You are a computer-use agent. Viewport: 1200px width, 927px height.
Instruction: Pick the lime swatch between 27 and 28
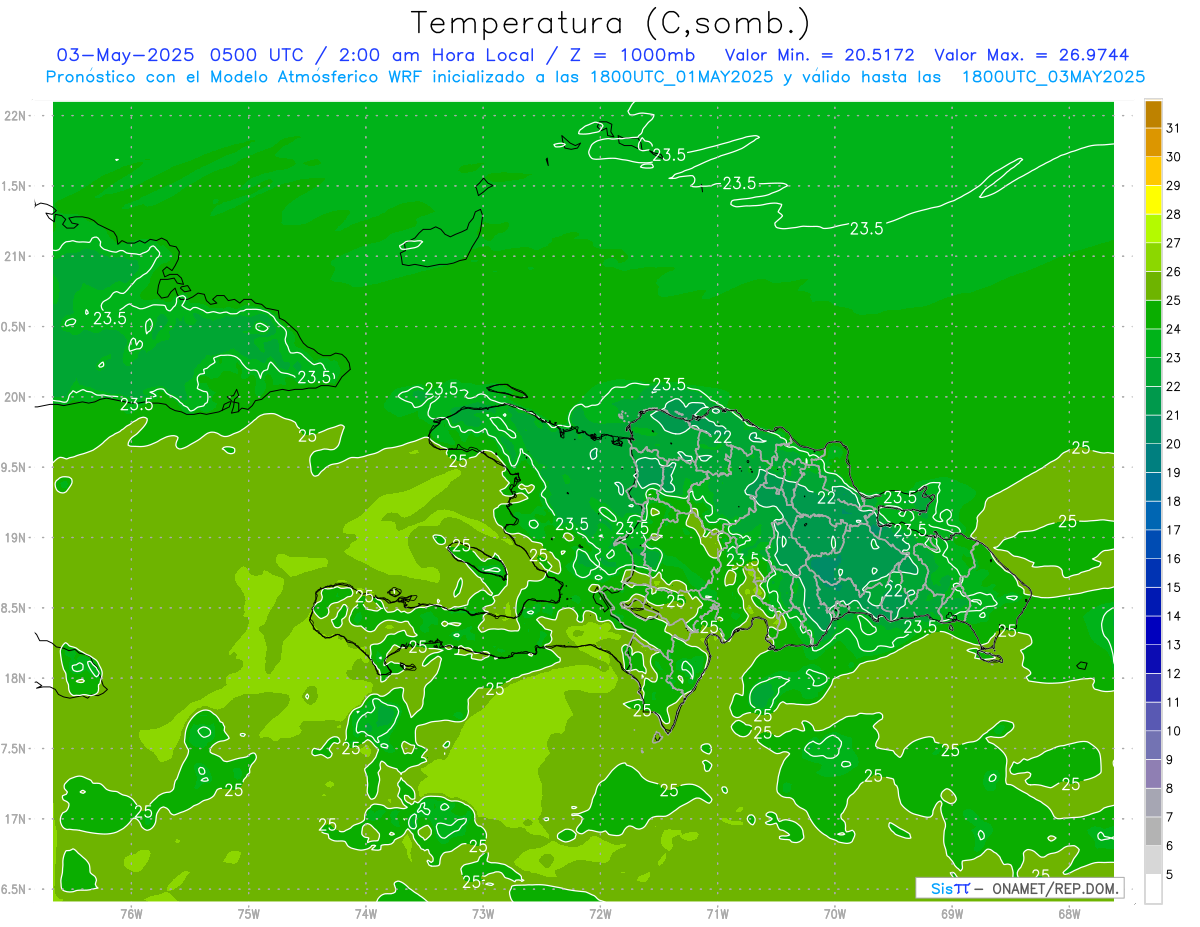click(1153, 228)
